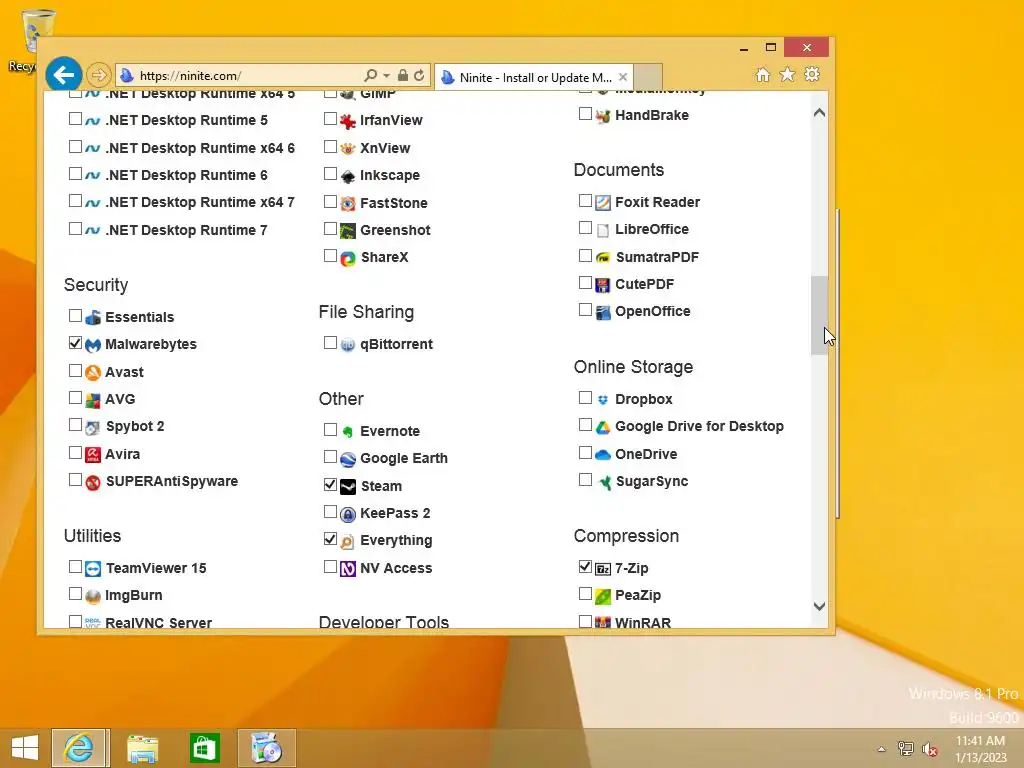Check the qBittorrent checkbox
Image resolution: width=1024 pixels, height=768 pixels.
[330, 343]
